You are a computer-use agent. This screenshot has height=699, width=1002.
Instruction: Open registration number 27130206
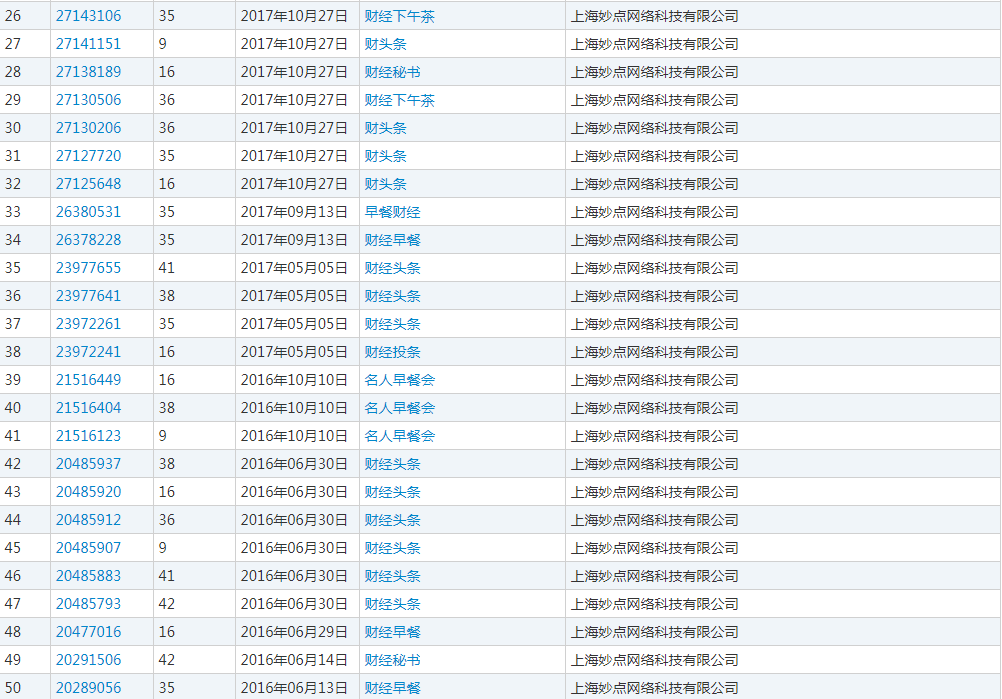click(x=88, y=128)
